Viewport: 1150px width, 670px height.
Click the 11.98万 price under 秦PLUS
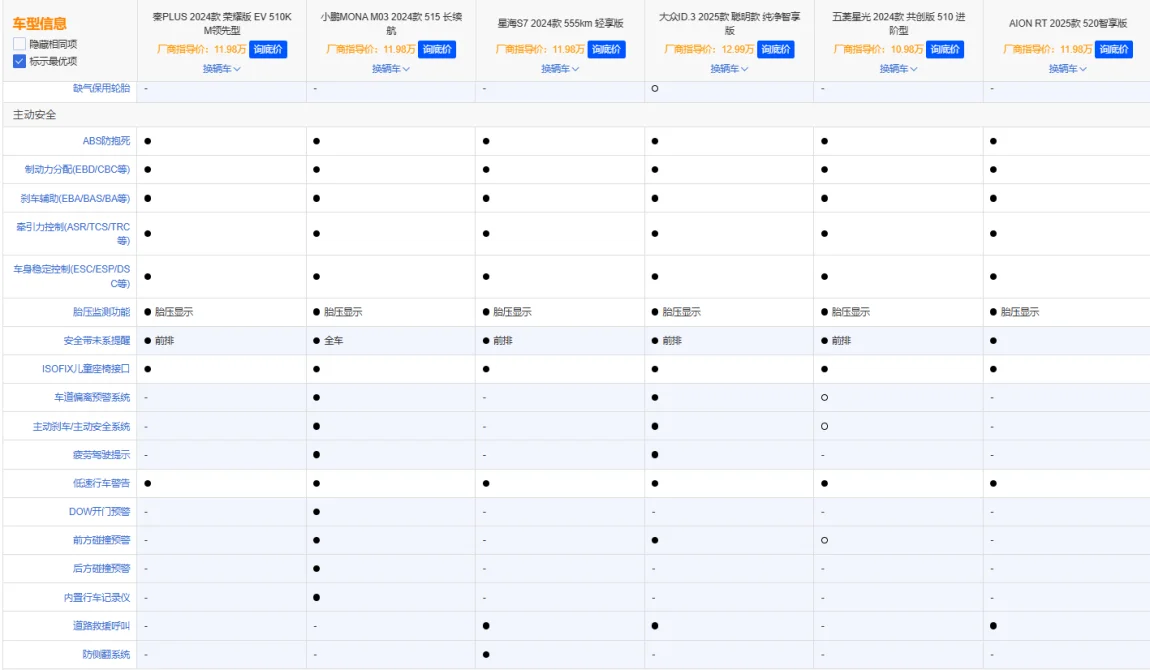tap(230, 49)
